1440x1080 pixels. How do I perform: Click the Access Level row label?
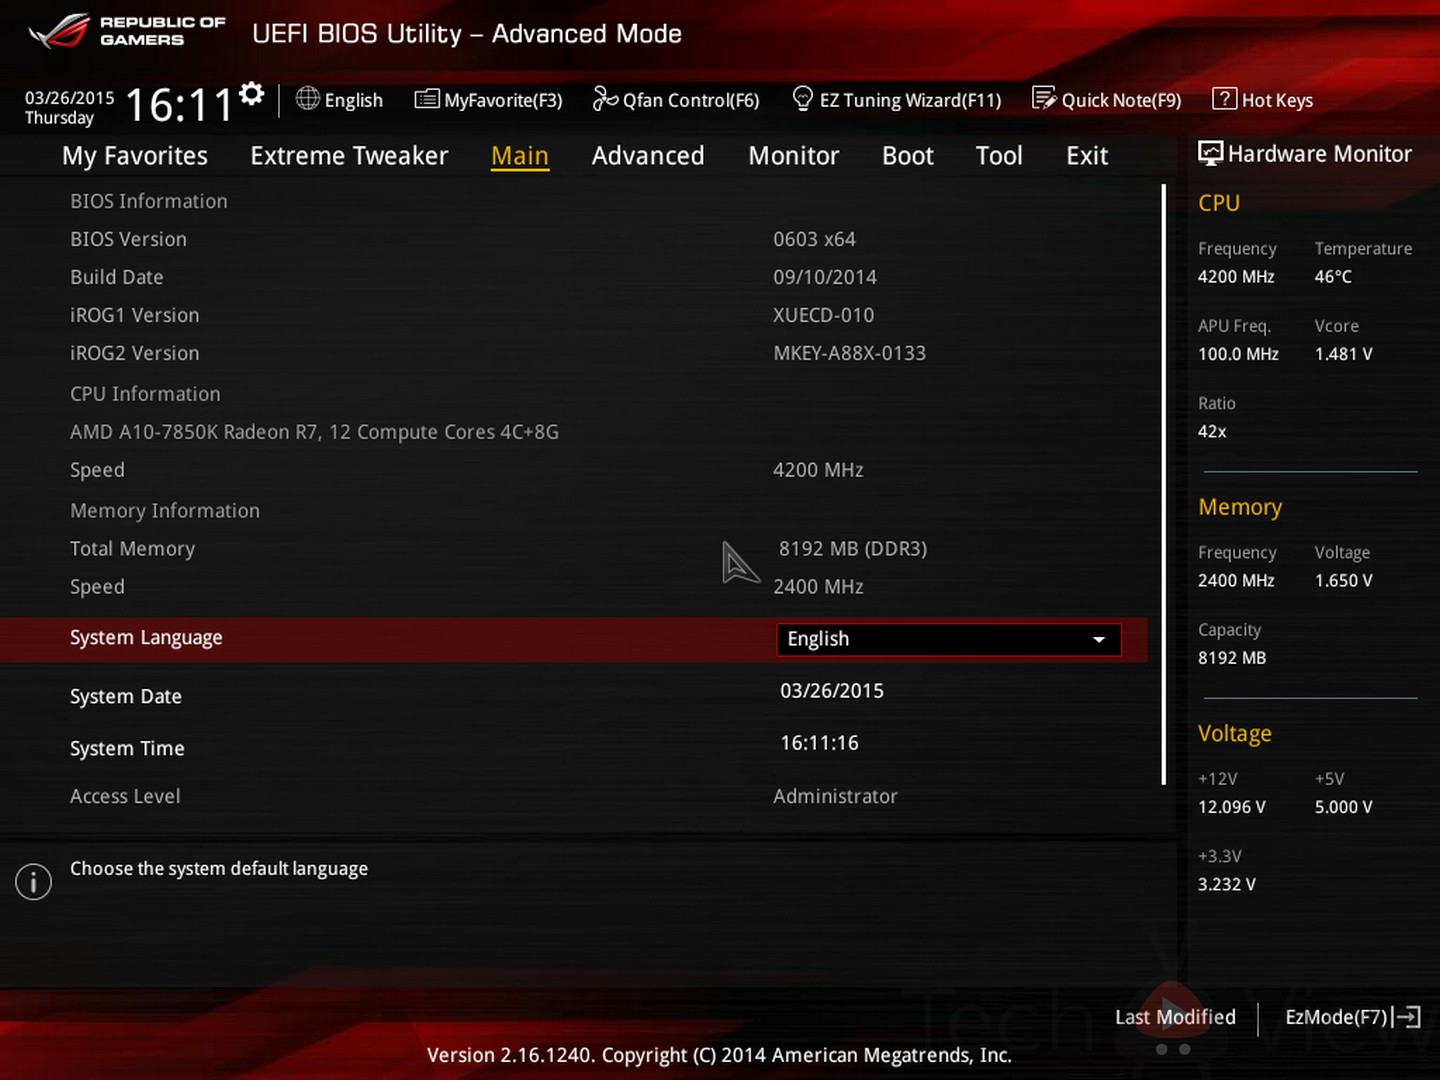tap(125, 796)
